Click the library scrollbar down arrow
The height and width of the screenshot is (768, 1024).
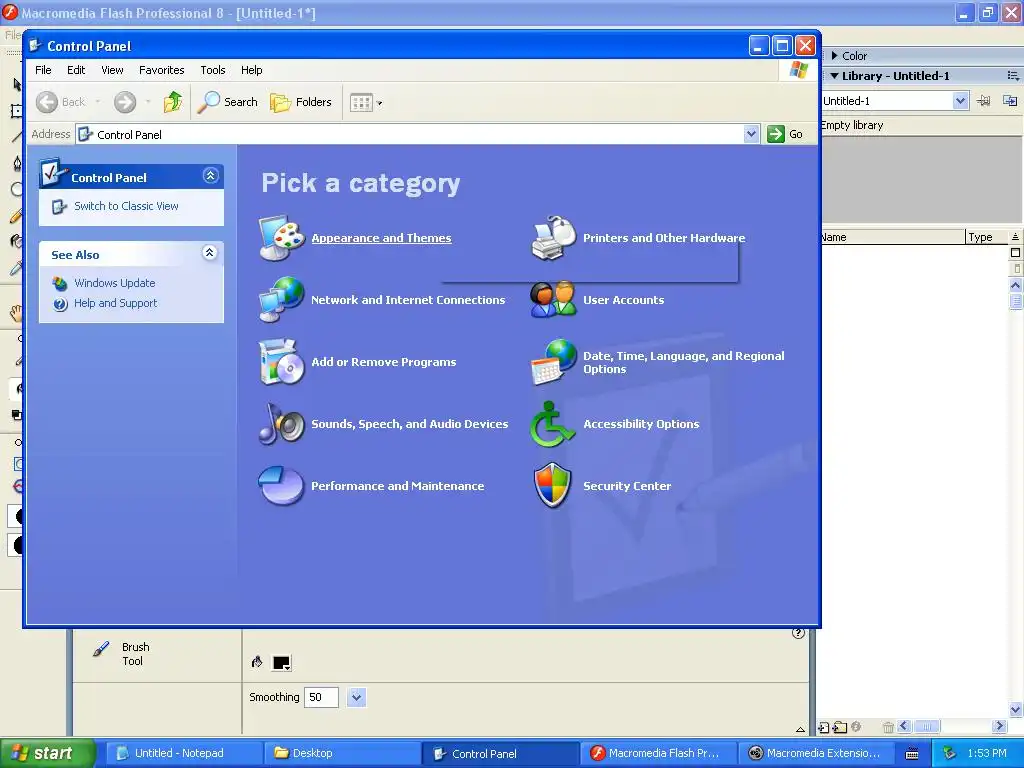1016,710
